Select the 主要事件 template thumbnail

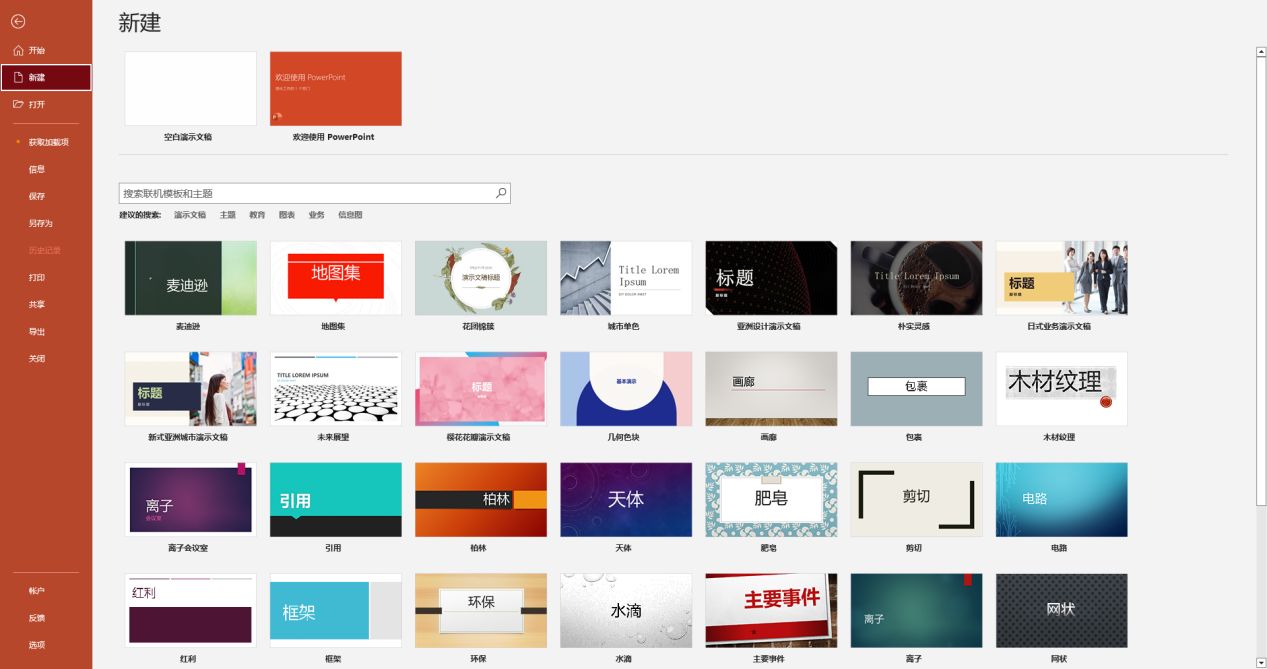[x=771, y=611]
